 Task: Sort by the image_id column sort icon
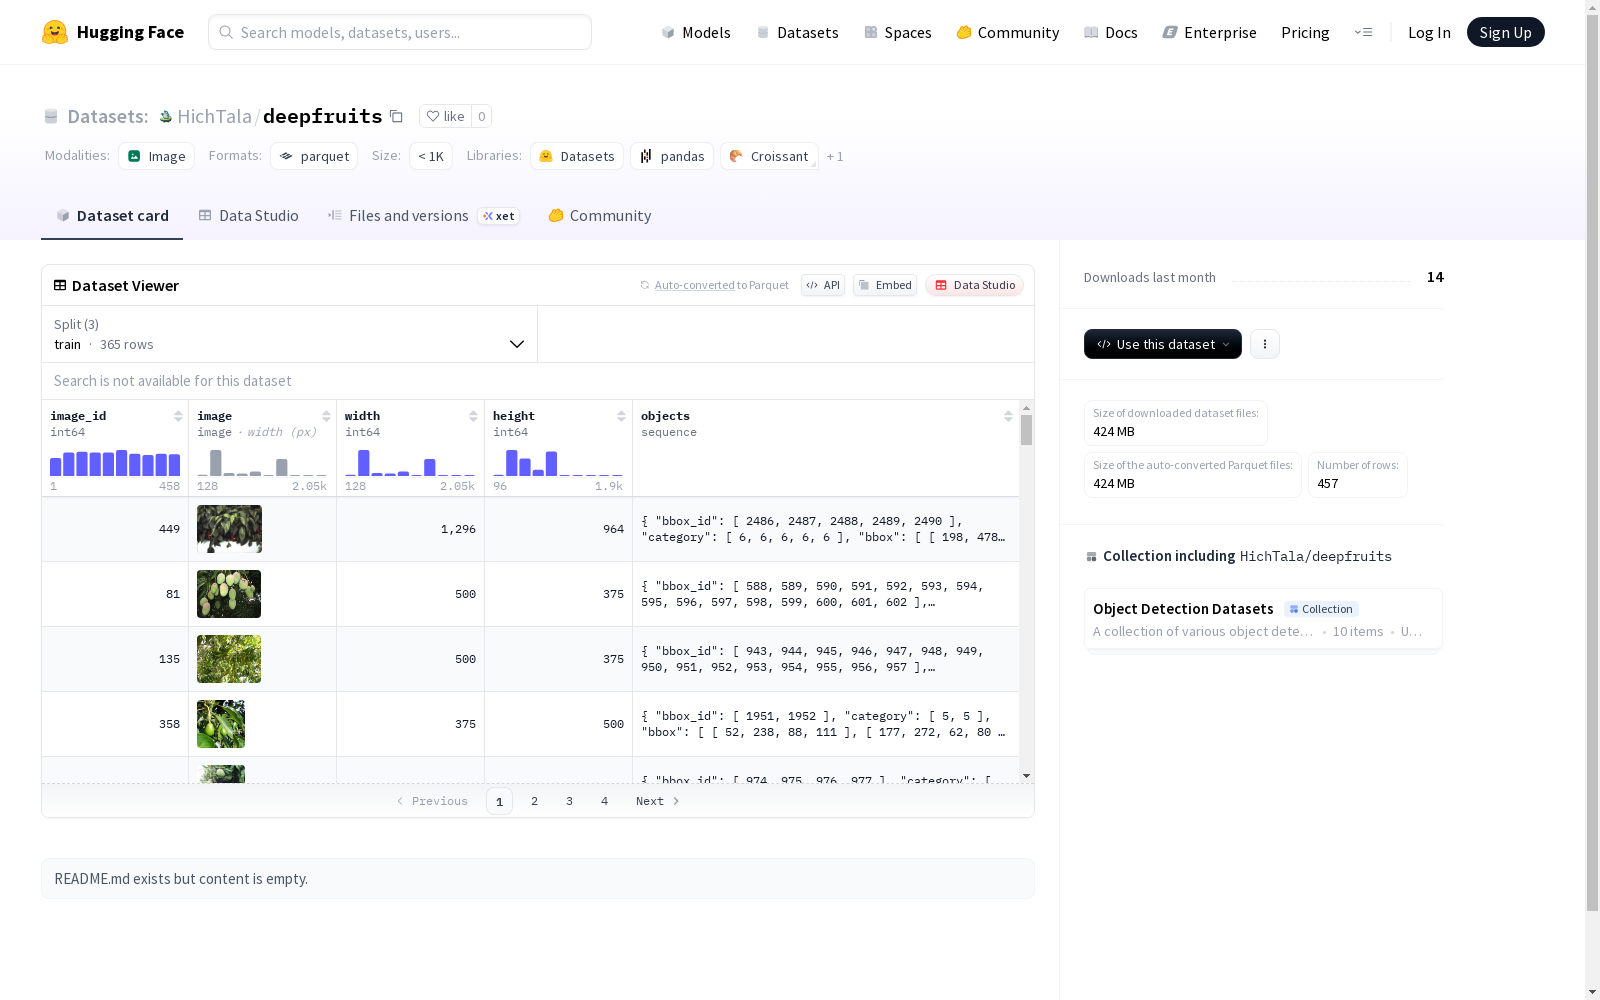178,416
